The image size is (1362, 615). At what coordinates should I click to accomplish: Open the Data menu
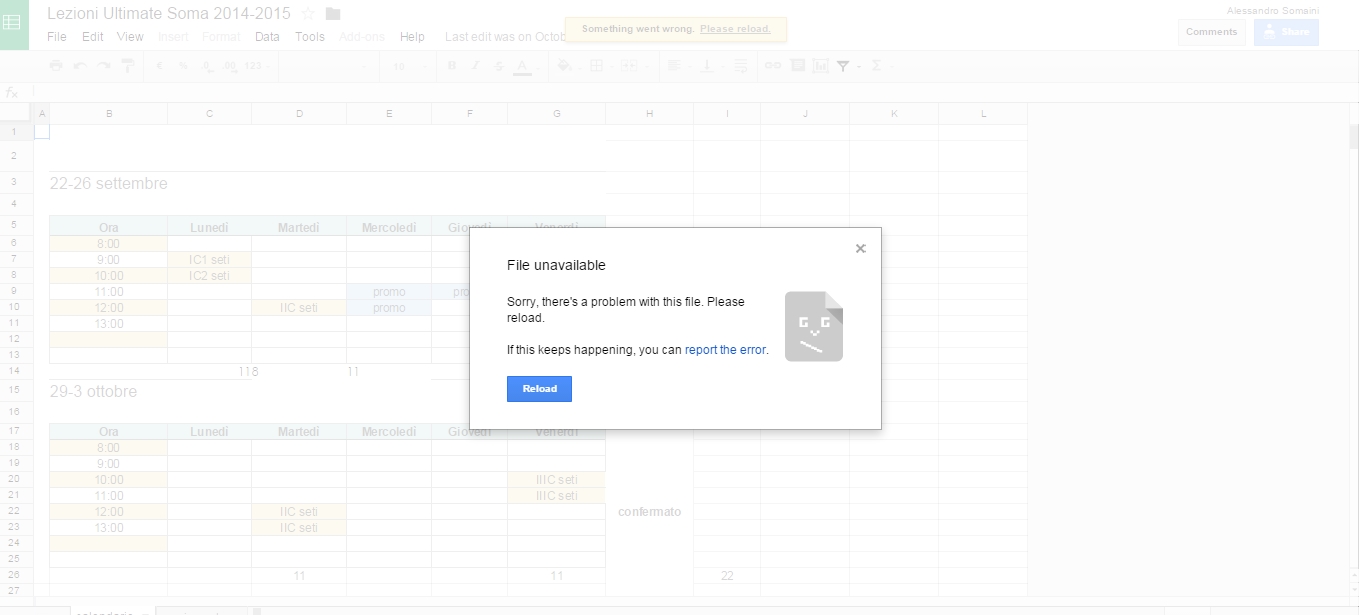pyautogui.click(x=267, y=37)
